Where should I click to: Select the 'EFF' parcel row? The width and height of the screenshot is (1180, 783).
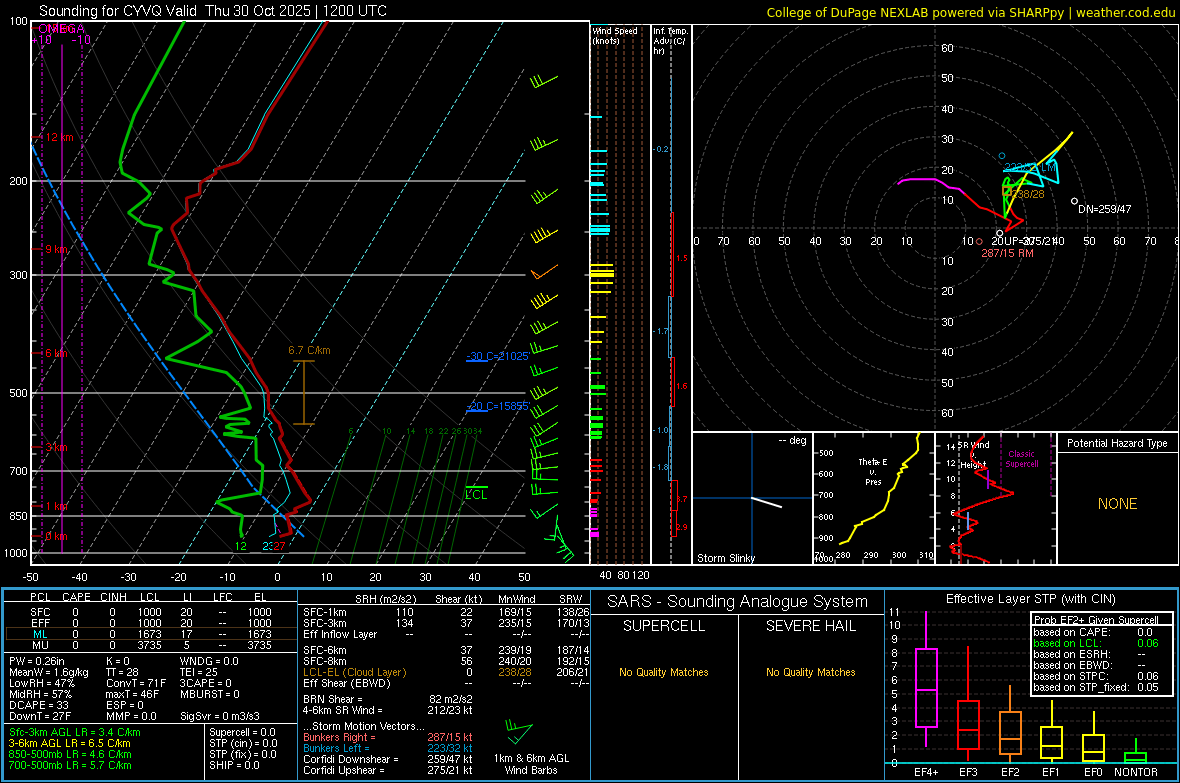click(x=150, y=623)
